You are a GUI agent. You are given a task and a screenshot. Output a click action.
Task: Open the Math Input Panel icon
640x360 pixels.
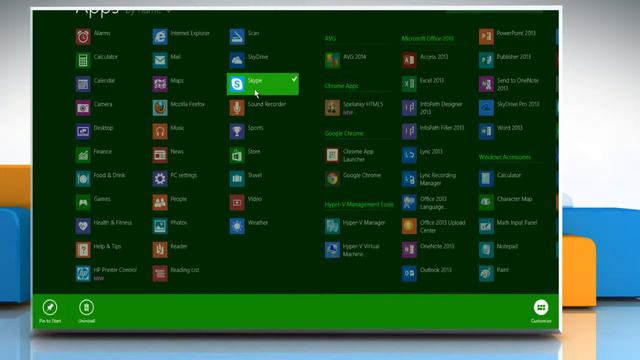pos(486,226)
